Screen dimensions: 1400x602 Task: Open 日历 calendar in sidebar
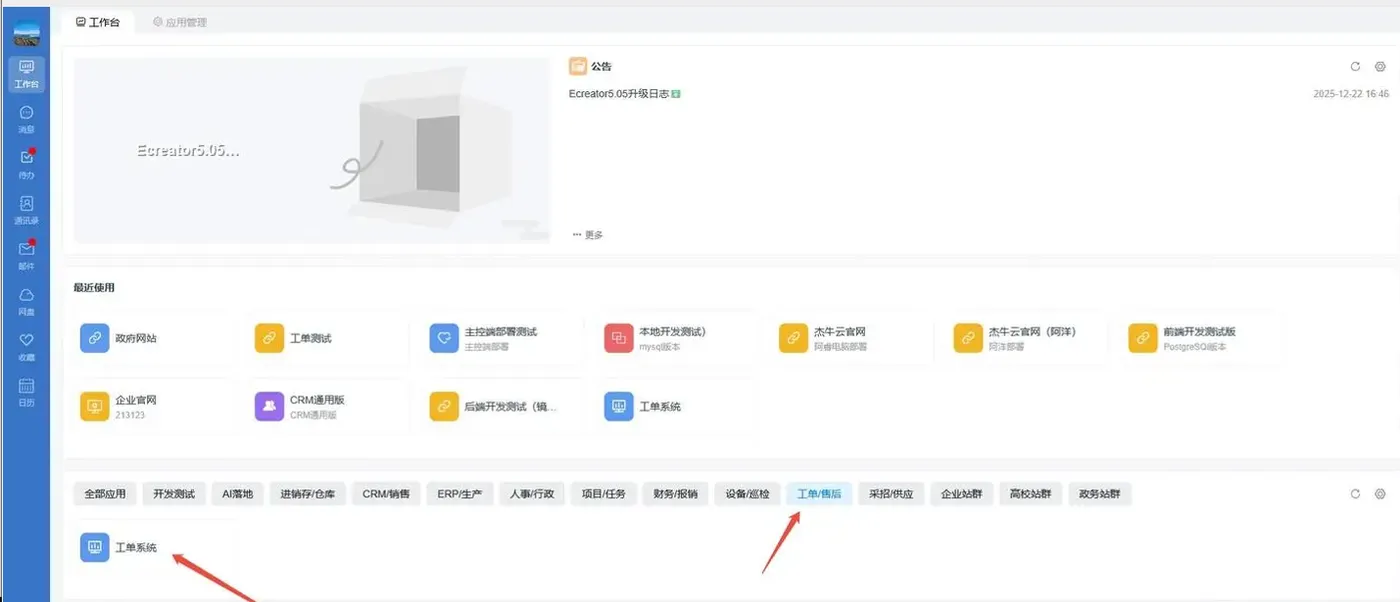(26, 393)
